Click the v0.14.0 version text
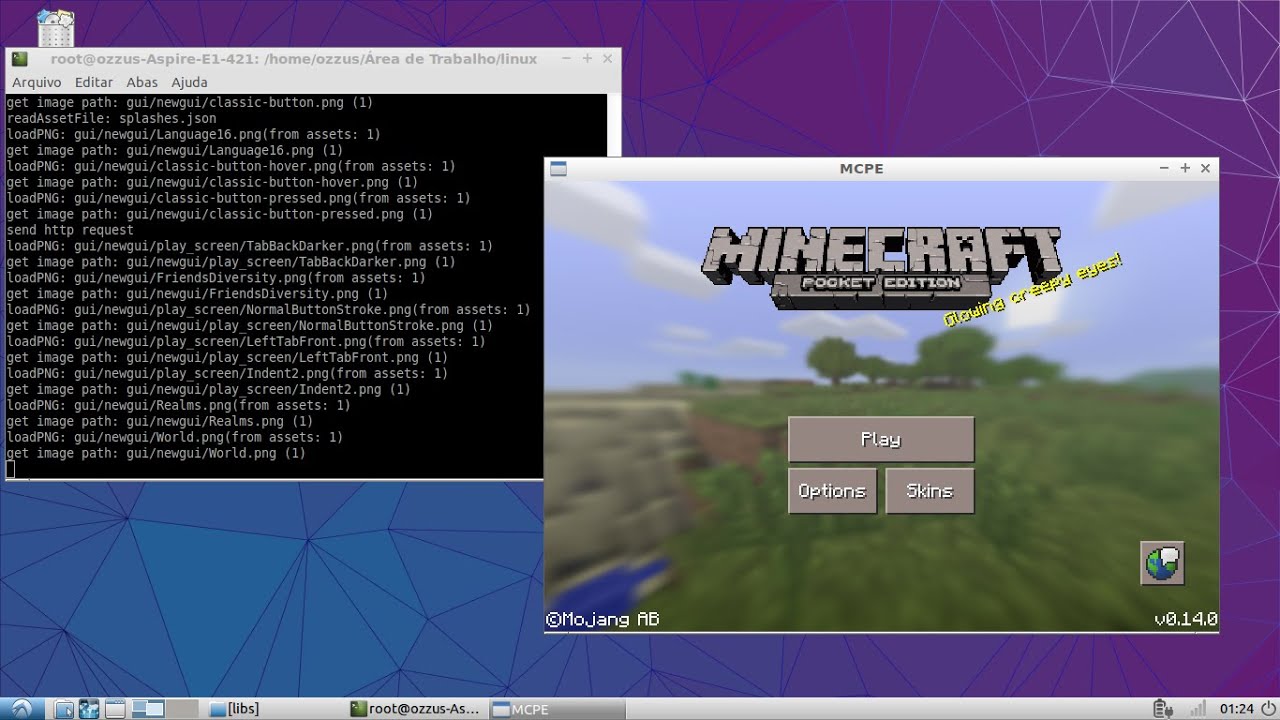 tap(1185, 620)
